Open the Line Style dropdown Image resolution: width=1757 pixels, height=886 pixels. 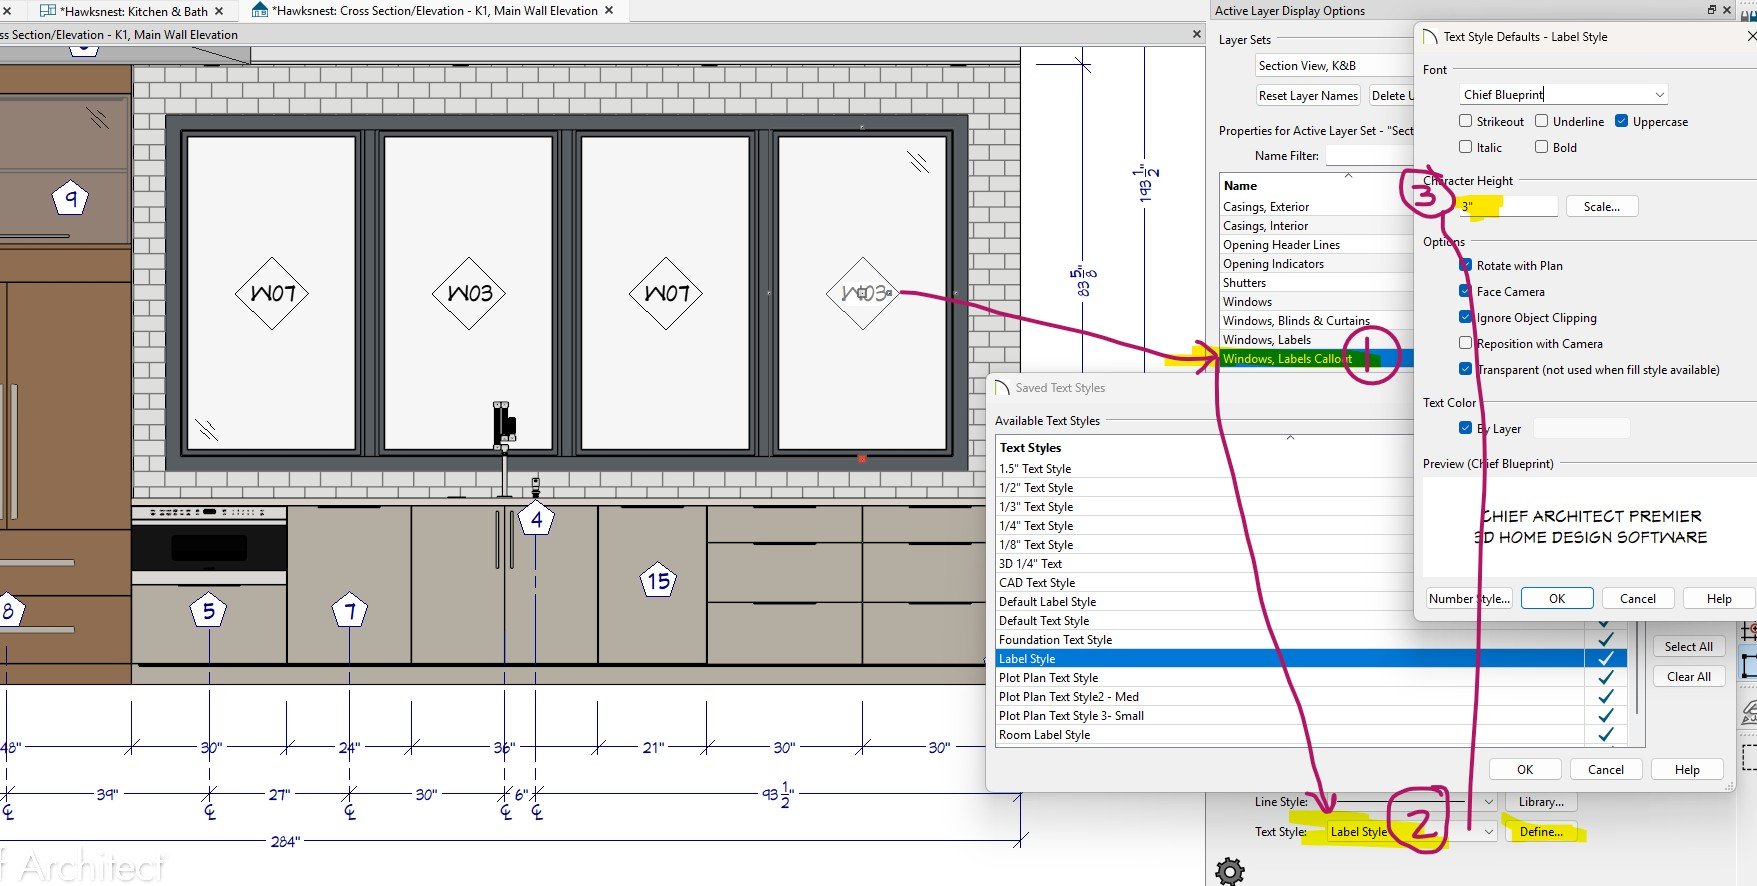1488,802
